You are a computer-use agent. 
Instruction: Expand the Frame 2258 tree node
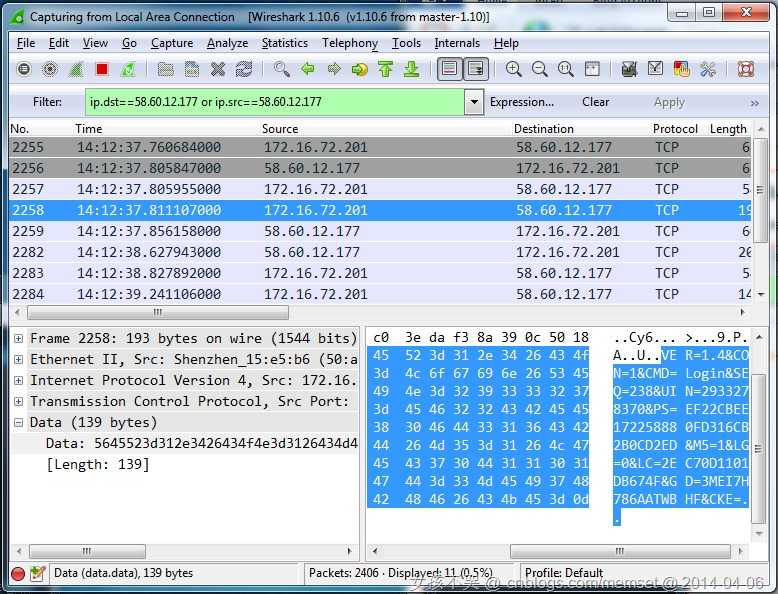pos(18,338)
